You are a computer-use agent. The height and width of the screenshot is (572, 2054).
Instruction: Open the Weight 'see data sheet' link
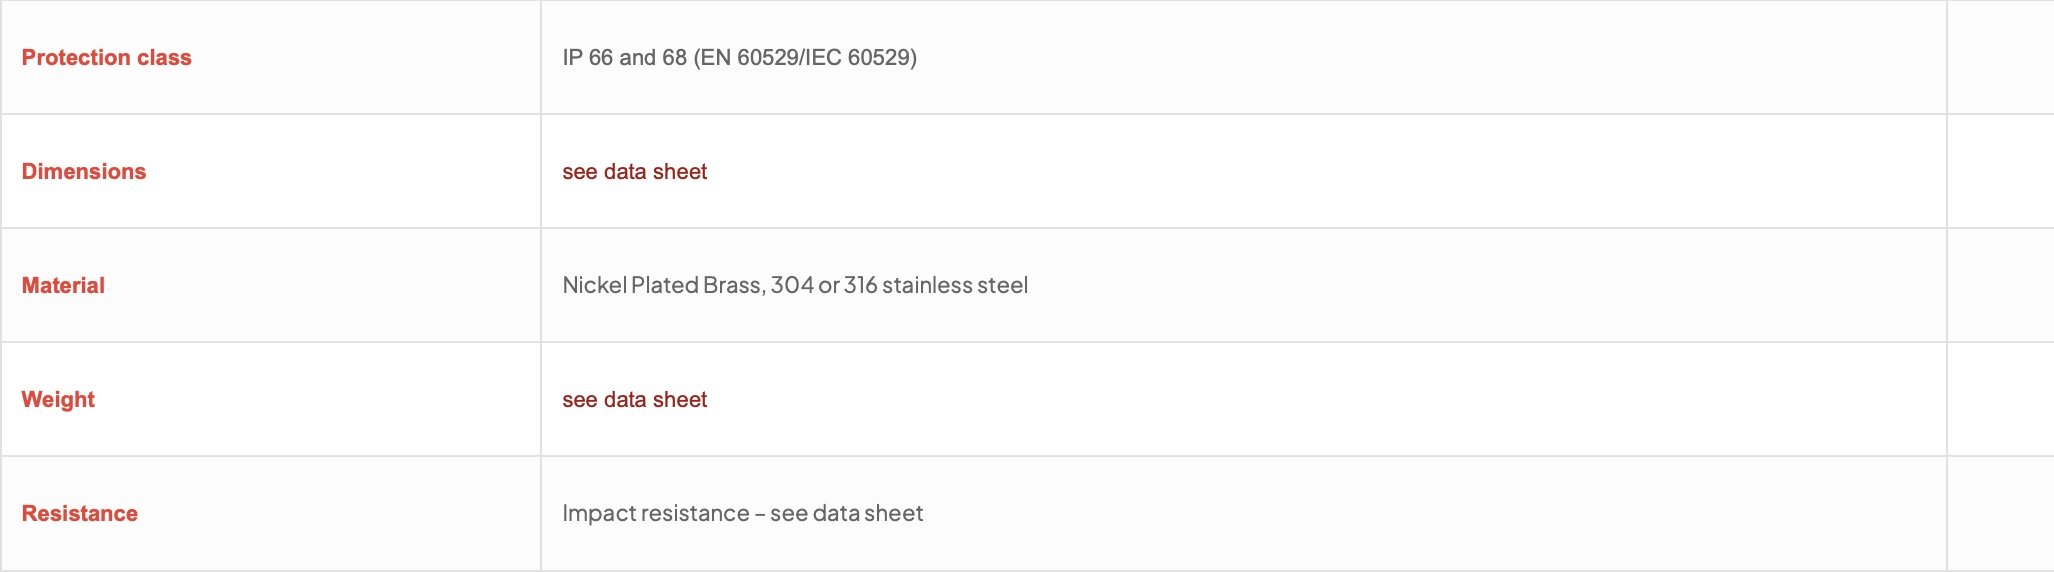click(634, 399)
